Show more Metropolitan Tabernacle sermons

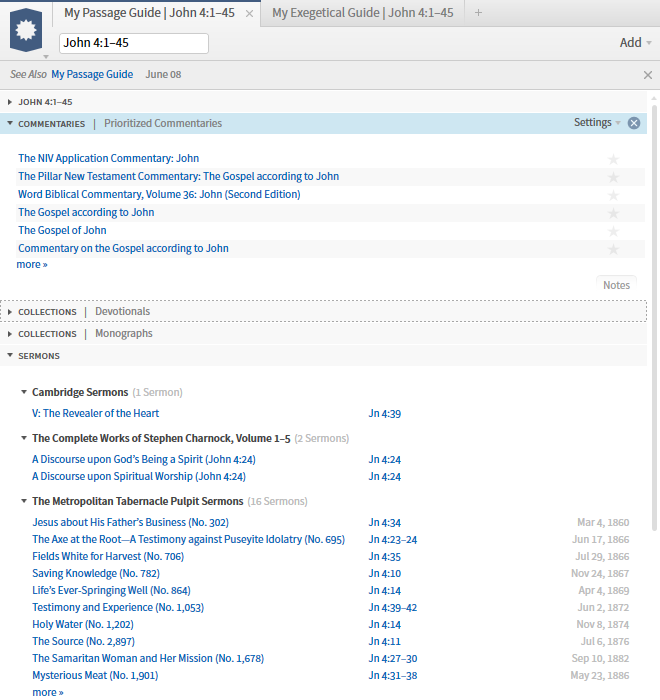pyautogui.click(x=48, y=692)
